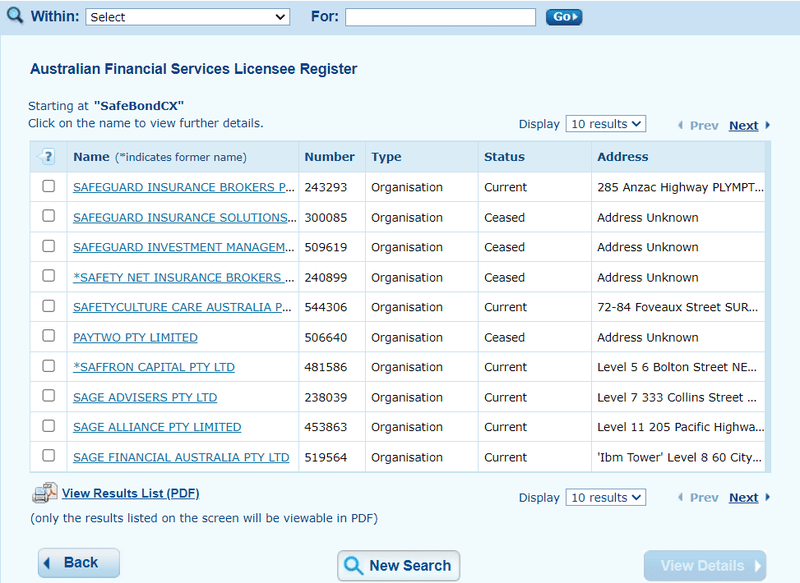The image size is (800, 583).
Task: Open the bottom Display 10 results dropdown
Action: 606,497
